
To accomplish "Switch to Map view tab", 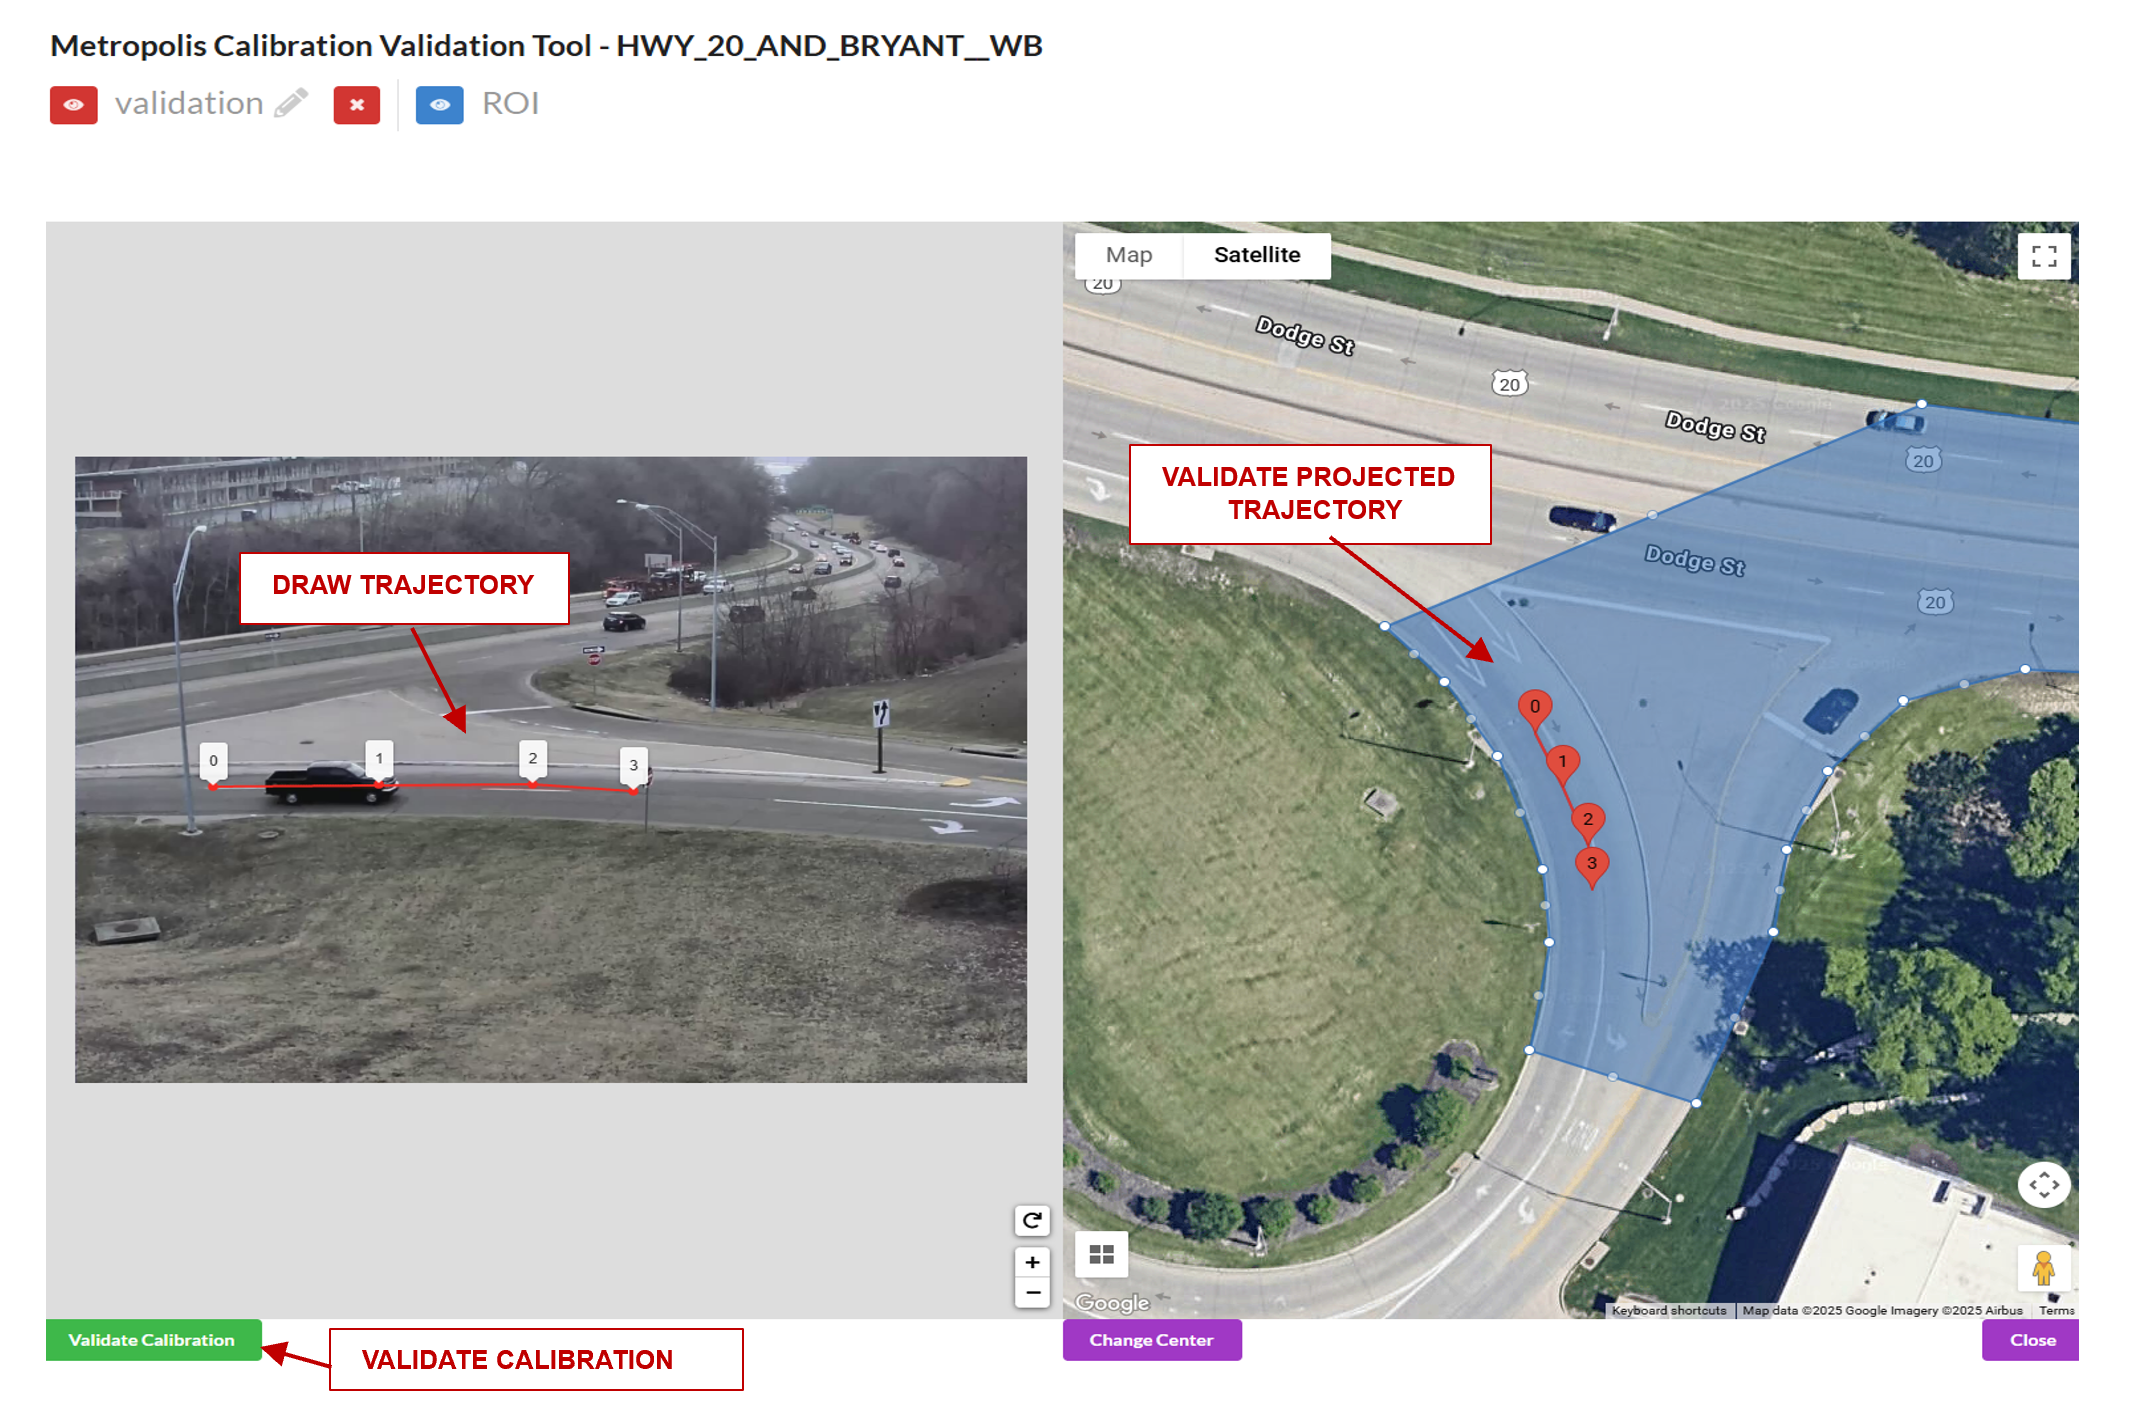I will coord(1129,255).
